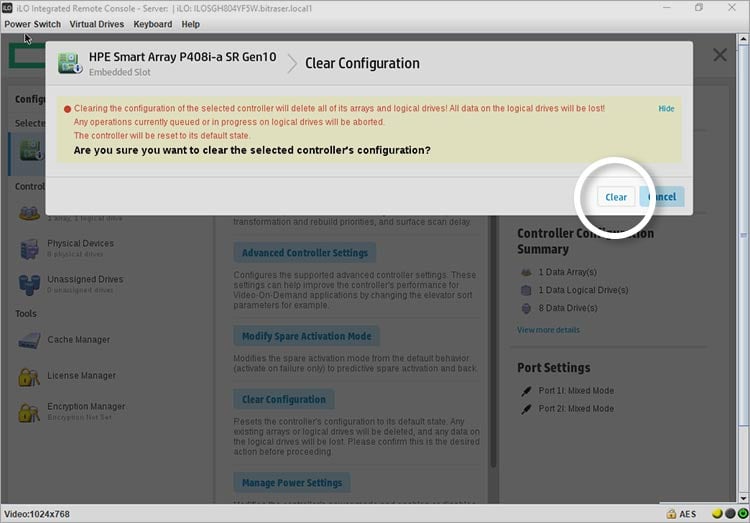Viewport: 750px width, 523px height.
Task: Select Physical Devices label in sidebar
Action: [x=80, y=243]
